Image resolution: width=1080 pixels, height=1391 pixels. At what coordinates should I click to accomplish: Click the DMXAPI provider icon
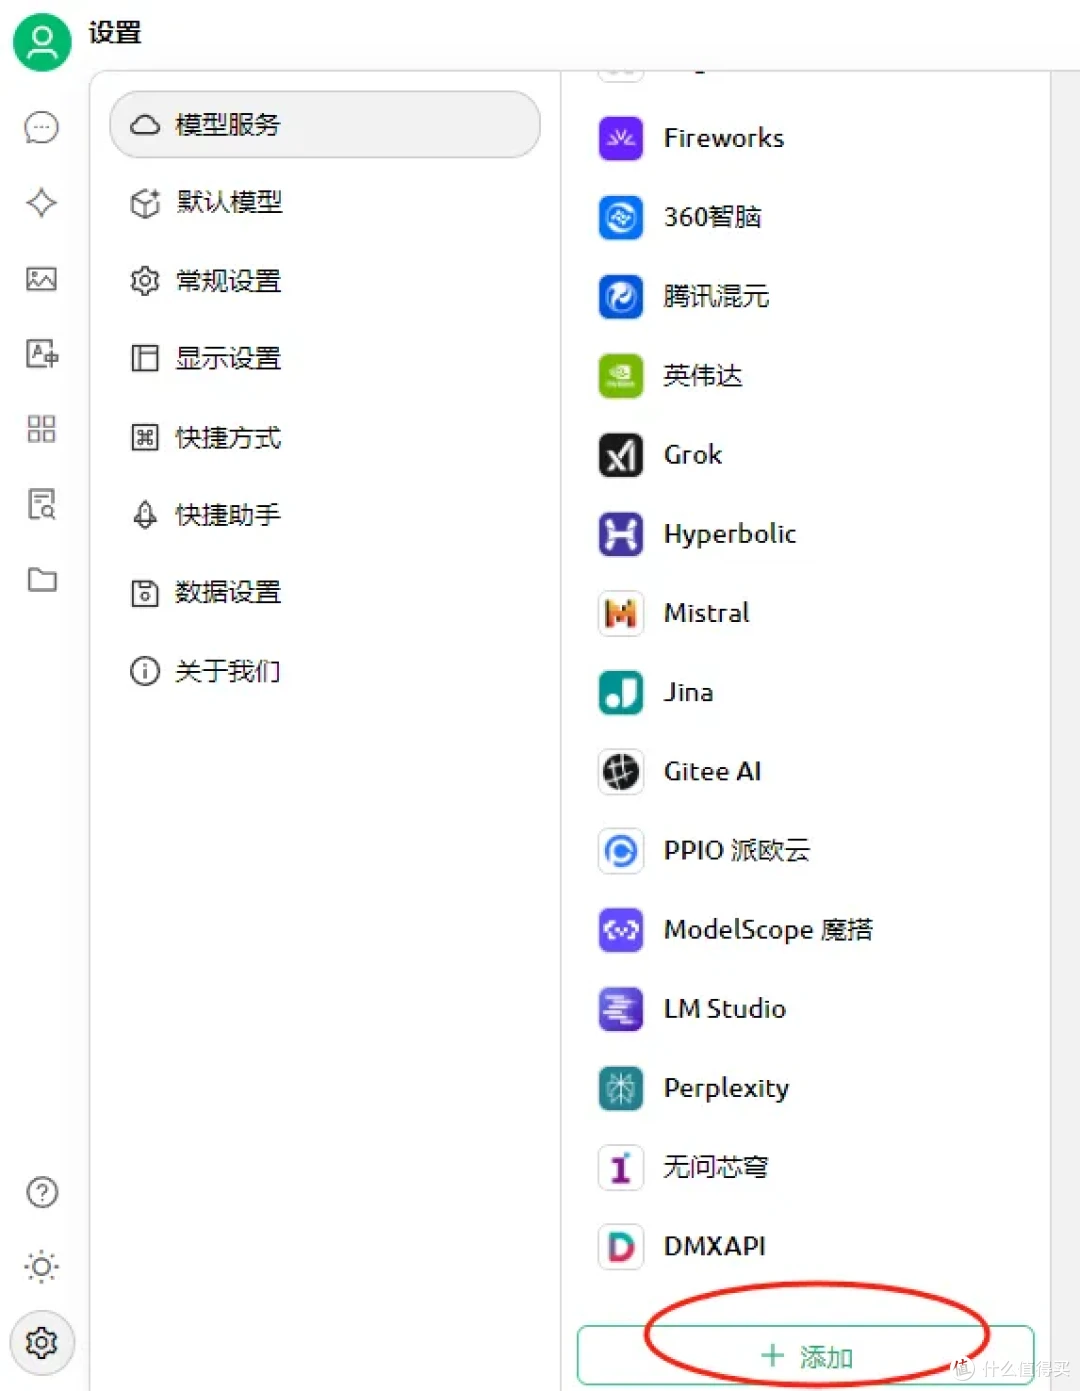(x=621, y=1246)
